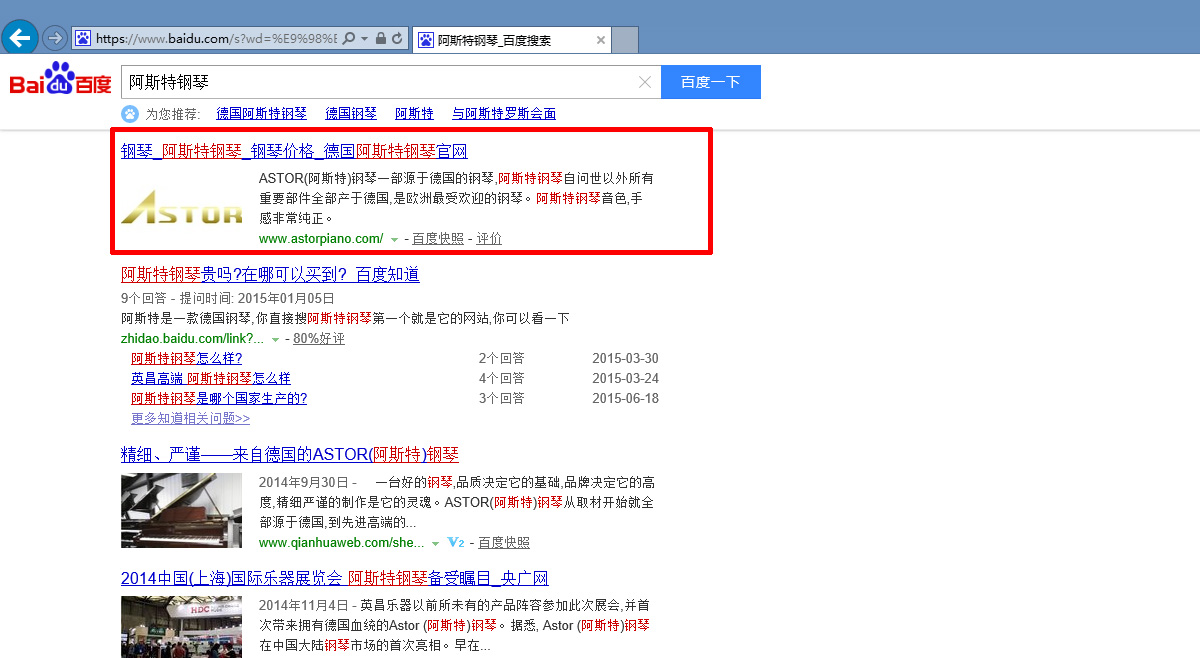Click the magnifier search icon in address bar
Image resolution: width=1200 pixels, height=658 pixels.
347,39
